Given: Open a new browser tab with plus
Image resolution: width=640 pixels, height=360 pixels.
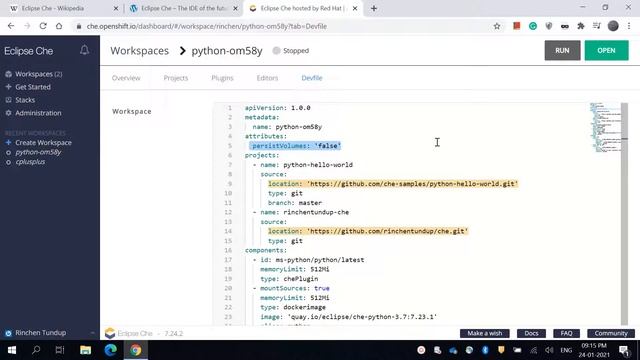Looking at the screenshot, I should click(x=374, y=8).
